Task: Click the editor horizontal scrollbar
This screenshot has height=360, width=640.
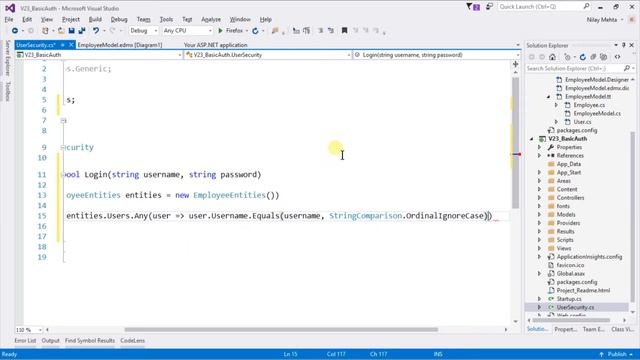Action: pos(281,329)
